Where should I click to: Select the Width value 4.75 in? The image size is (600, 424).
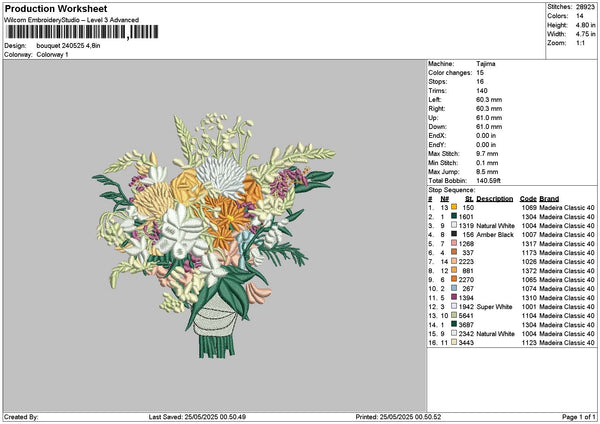pyautogui.click(x=585, y=34)
